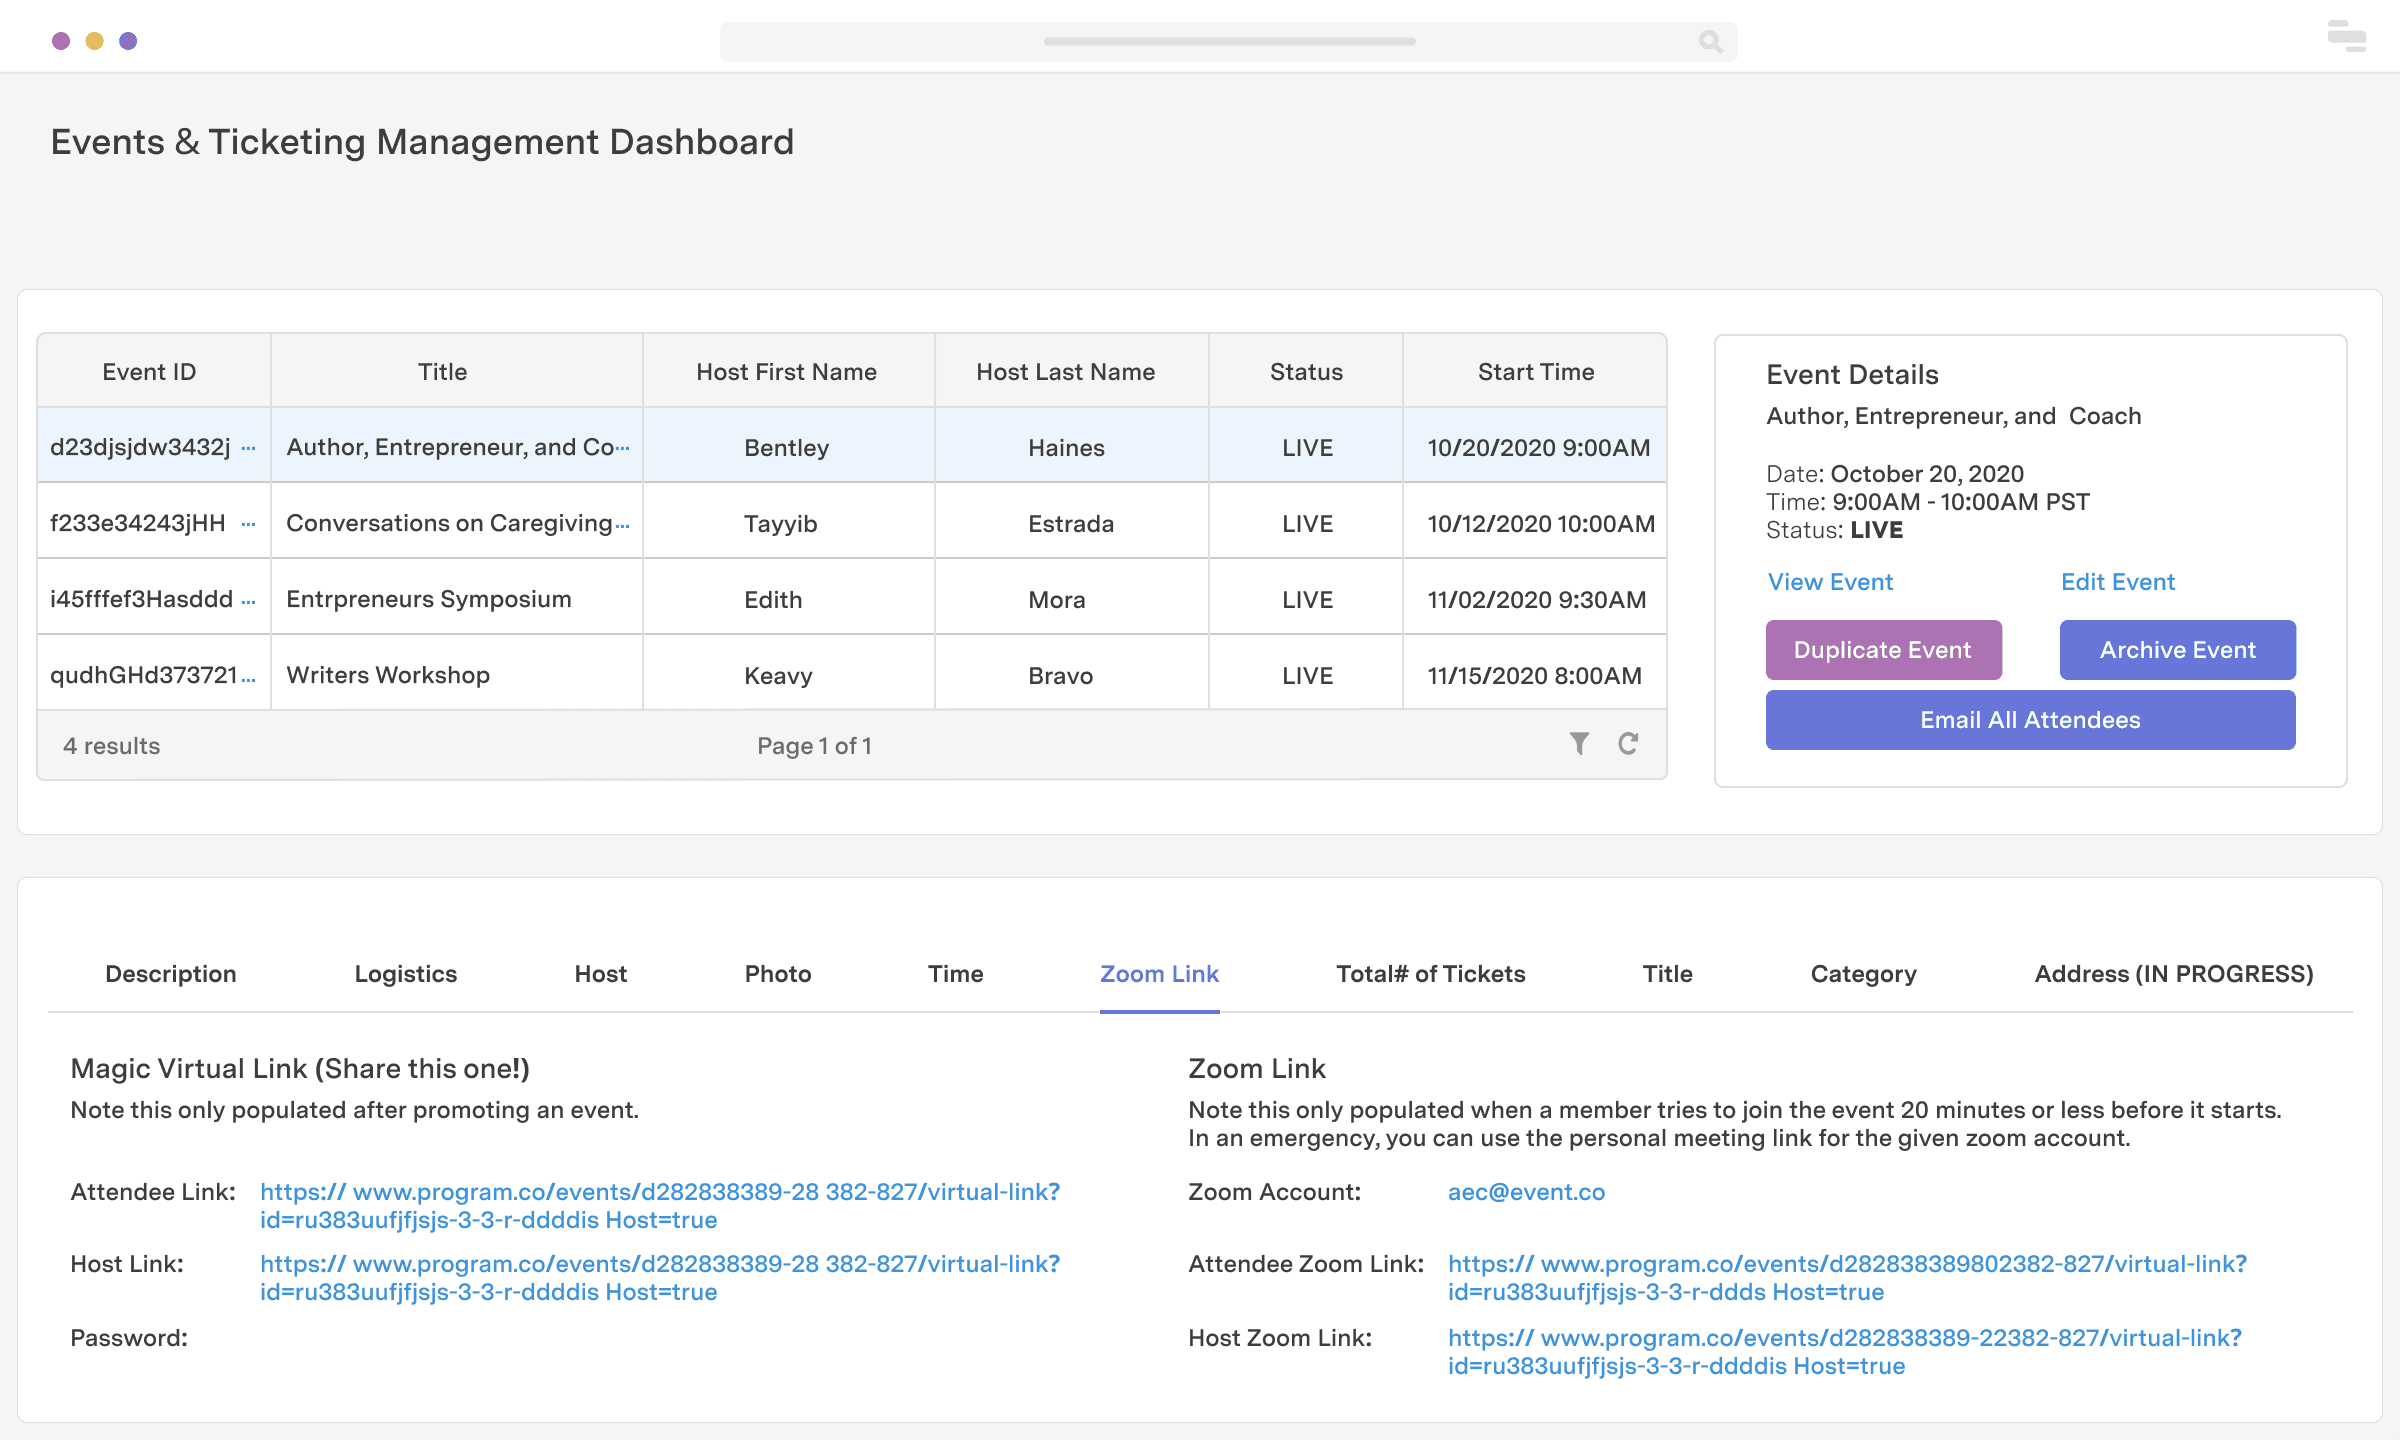Image resolution: width=2400 pixels, height=1440 pixels.
Task: Expand the truncated Event ID d23djsjdw3432j
Action: [x=249, y=449]
